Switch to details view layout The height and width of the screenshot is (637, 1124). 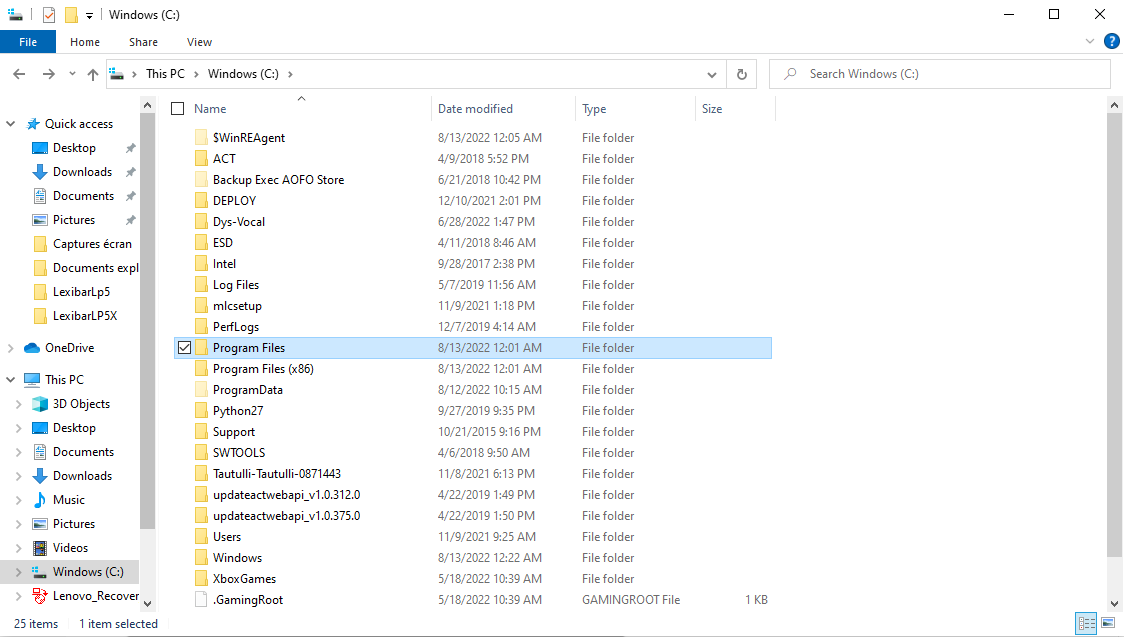(1087, 623)
